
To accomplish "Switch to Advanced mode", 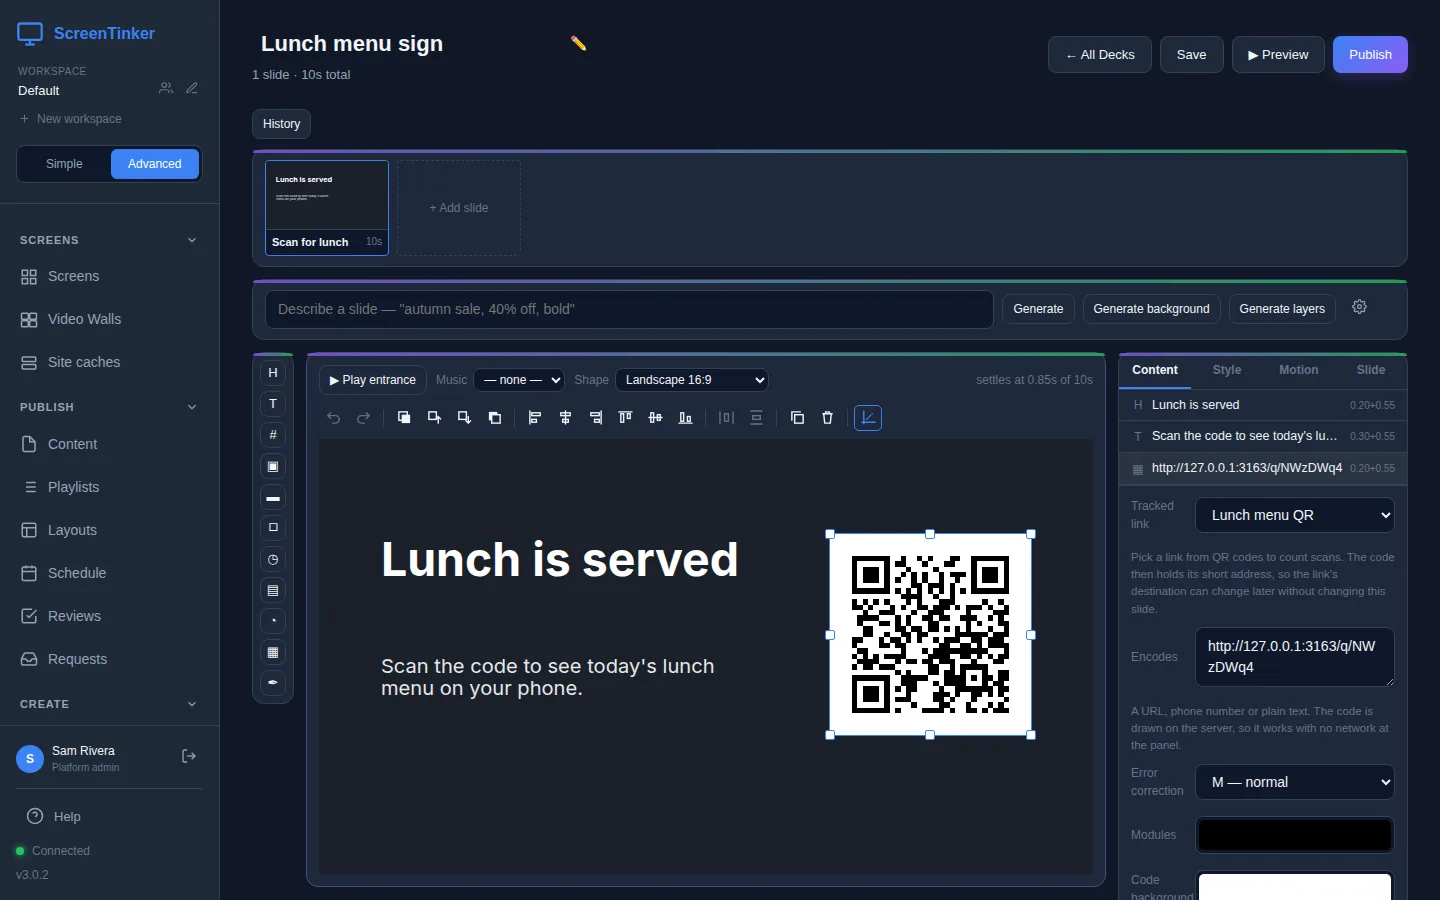I will pyautogui.click(x=155, y=164).
